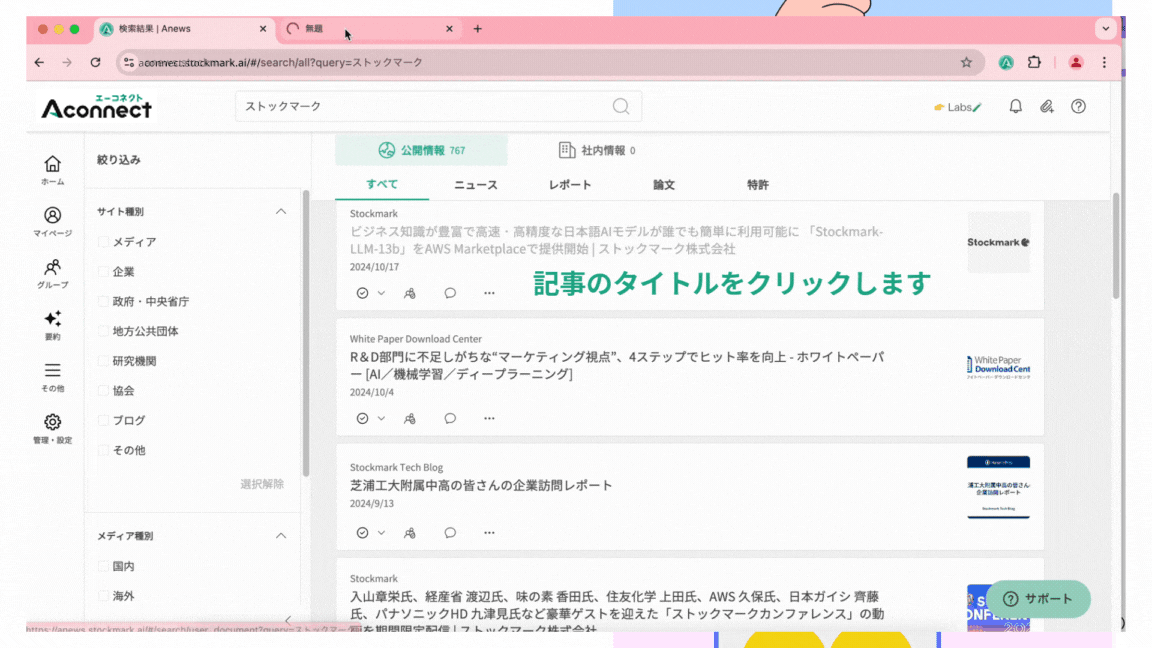
Task: Check the 国内 media type filter
Action: [x=104, y=566]
